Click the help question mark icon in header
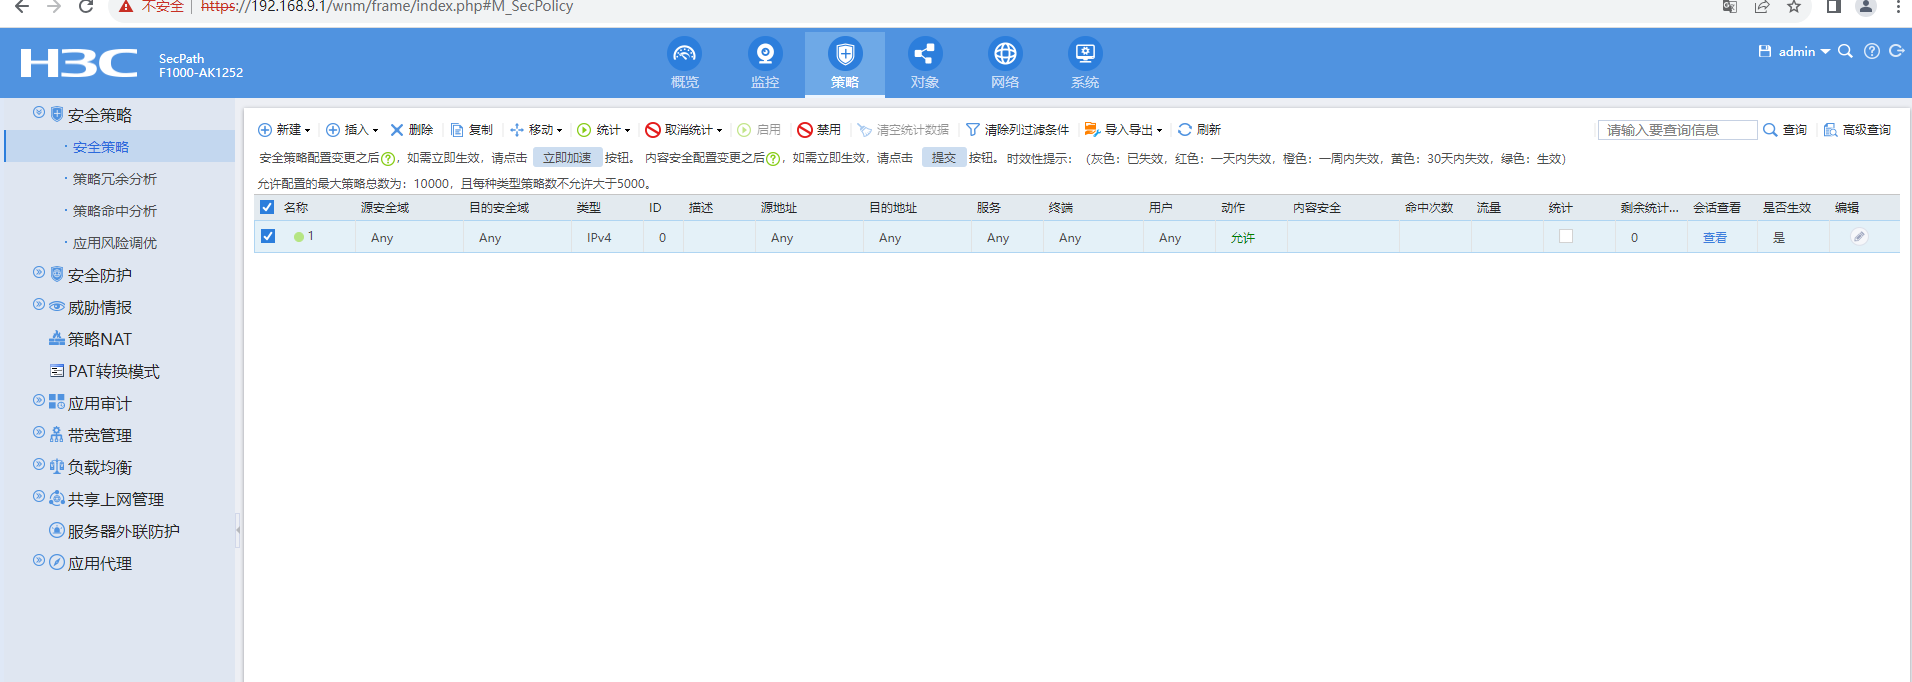1912x682 pixels. pyautogui.click(x=1871, y=52)
